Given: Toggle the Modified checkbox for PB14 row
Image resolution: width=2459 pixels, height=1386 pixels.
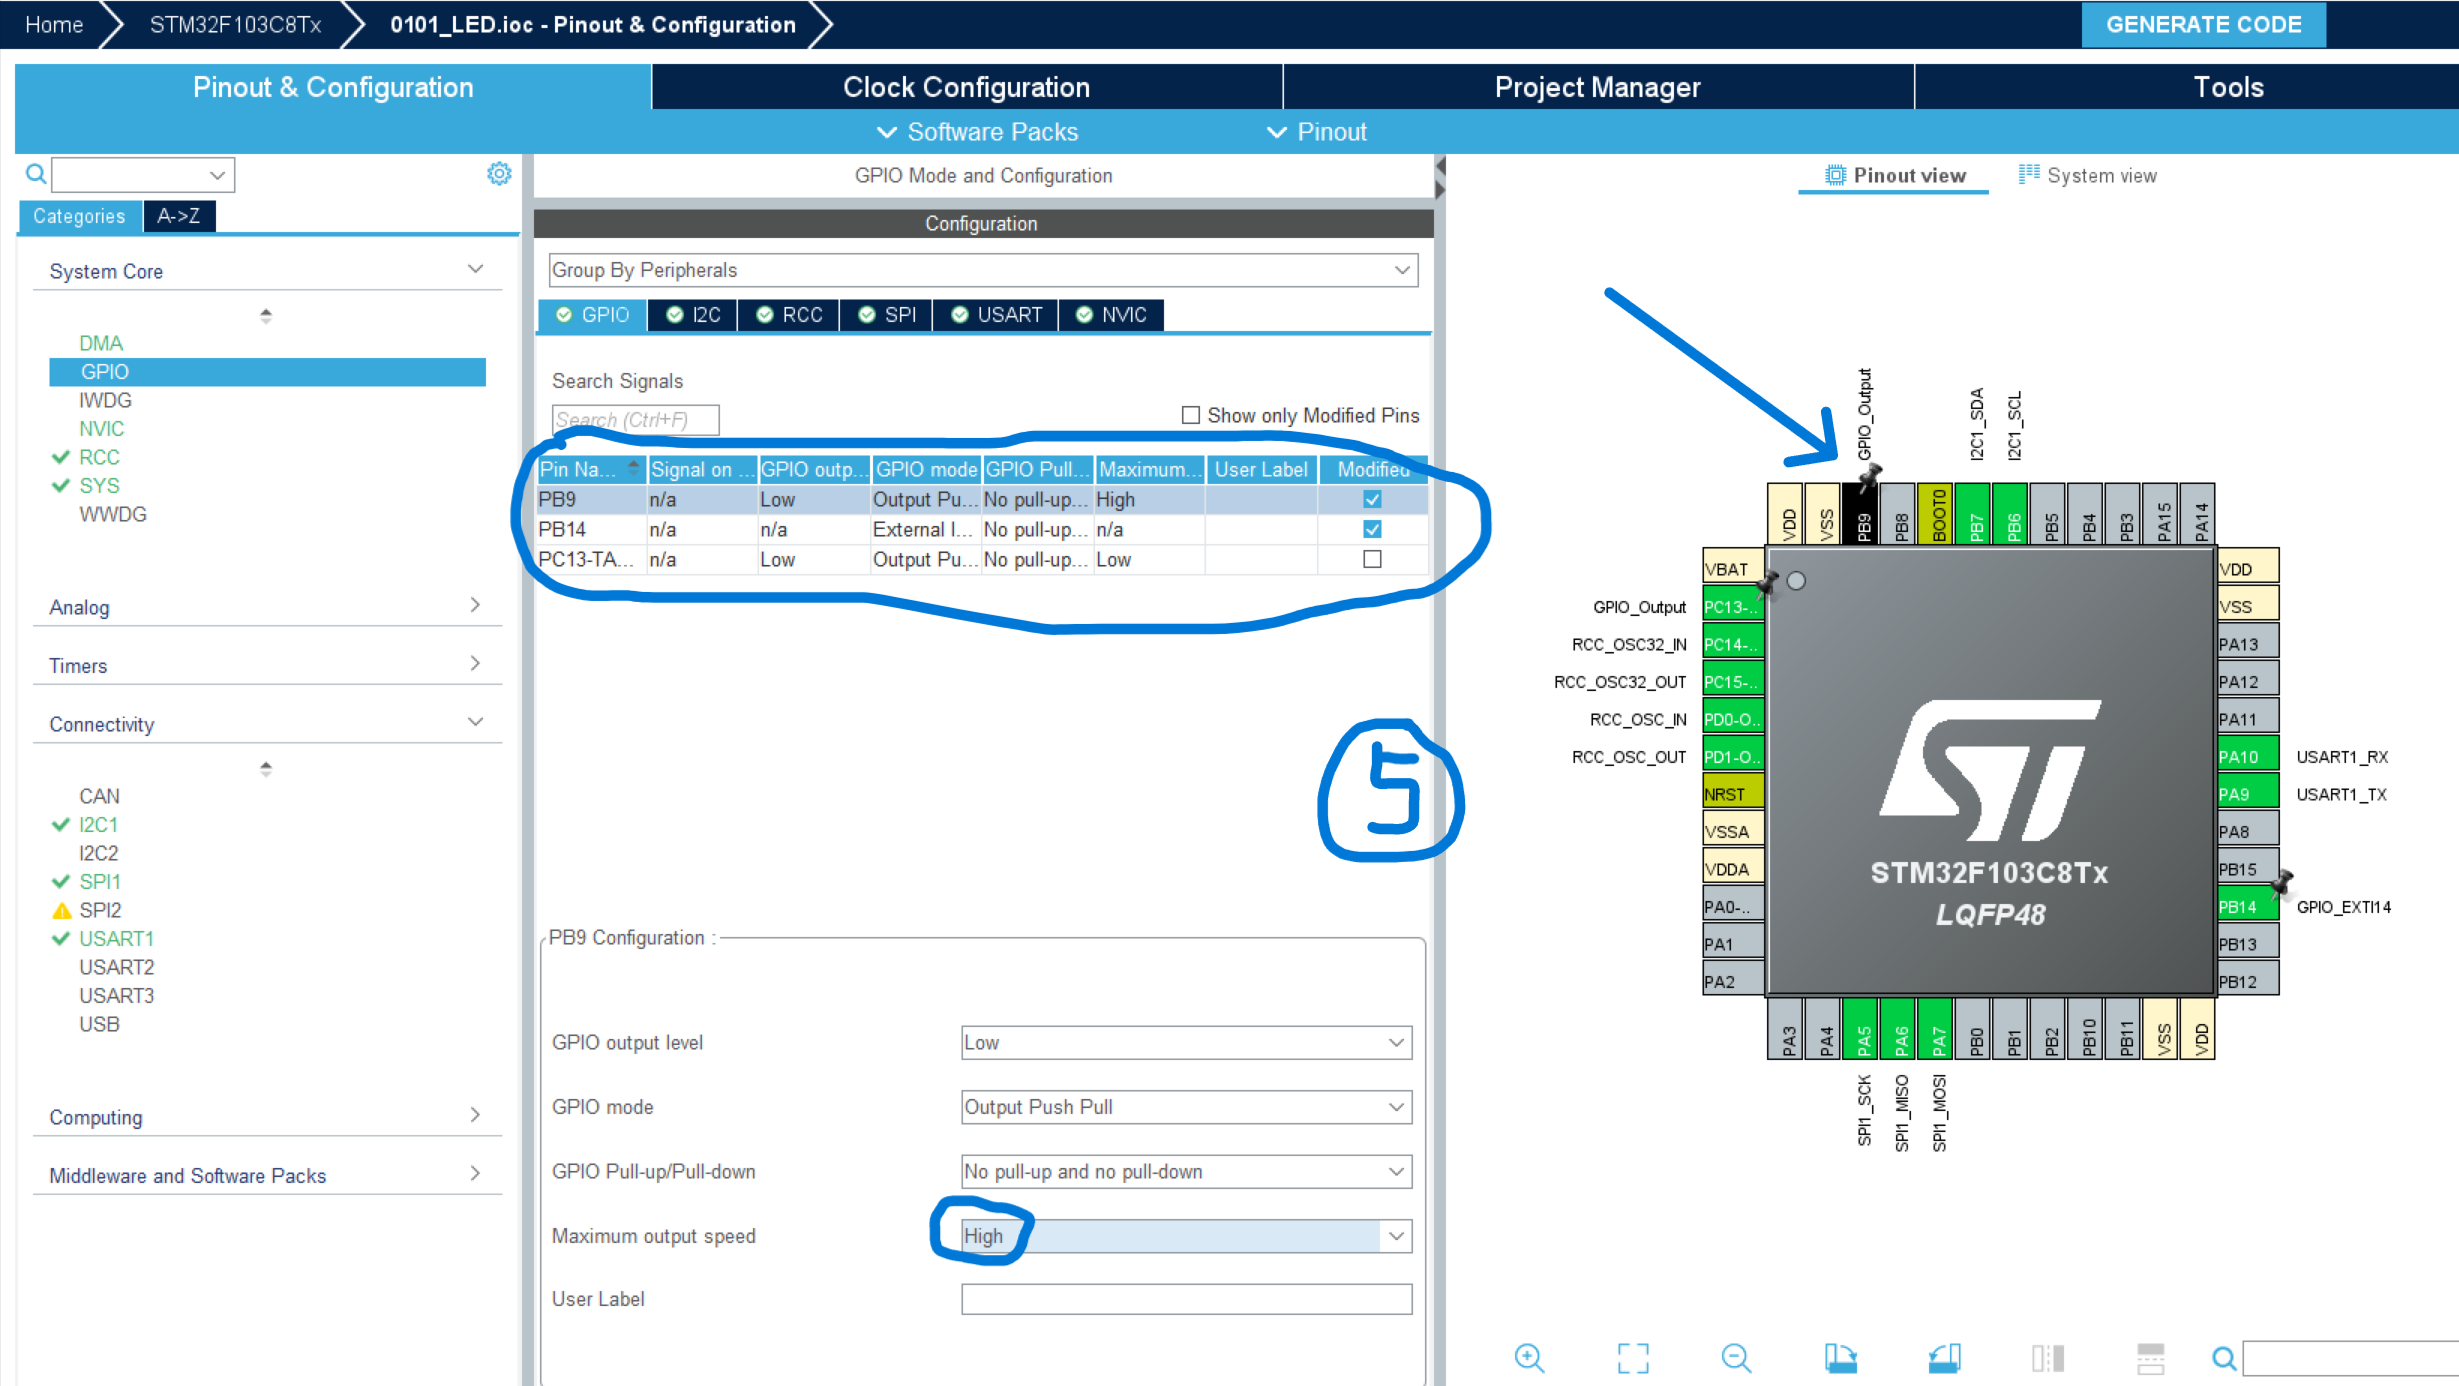Looking at the screenshot, I should [1372, 529].
